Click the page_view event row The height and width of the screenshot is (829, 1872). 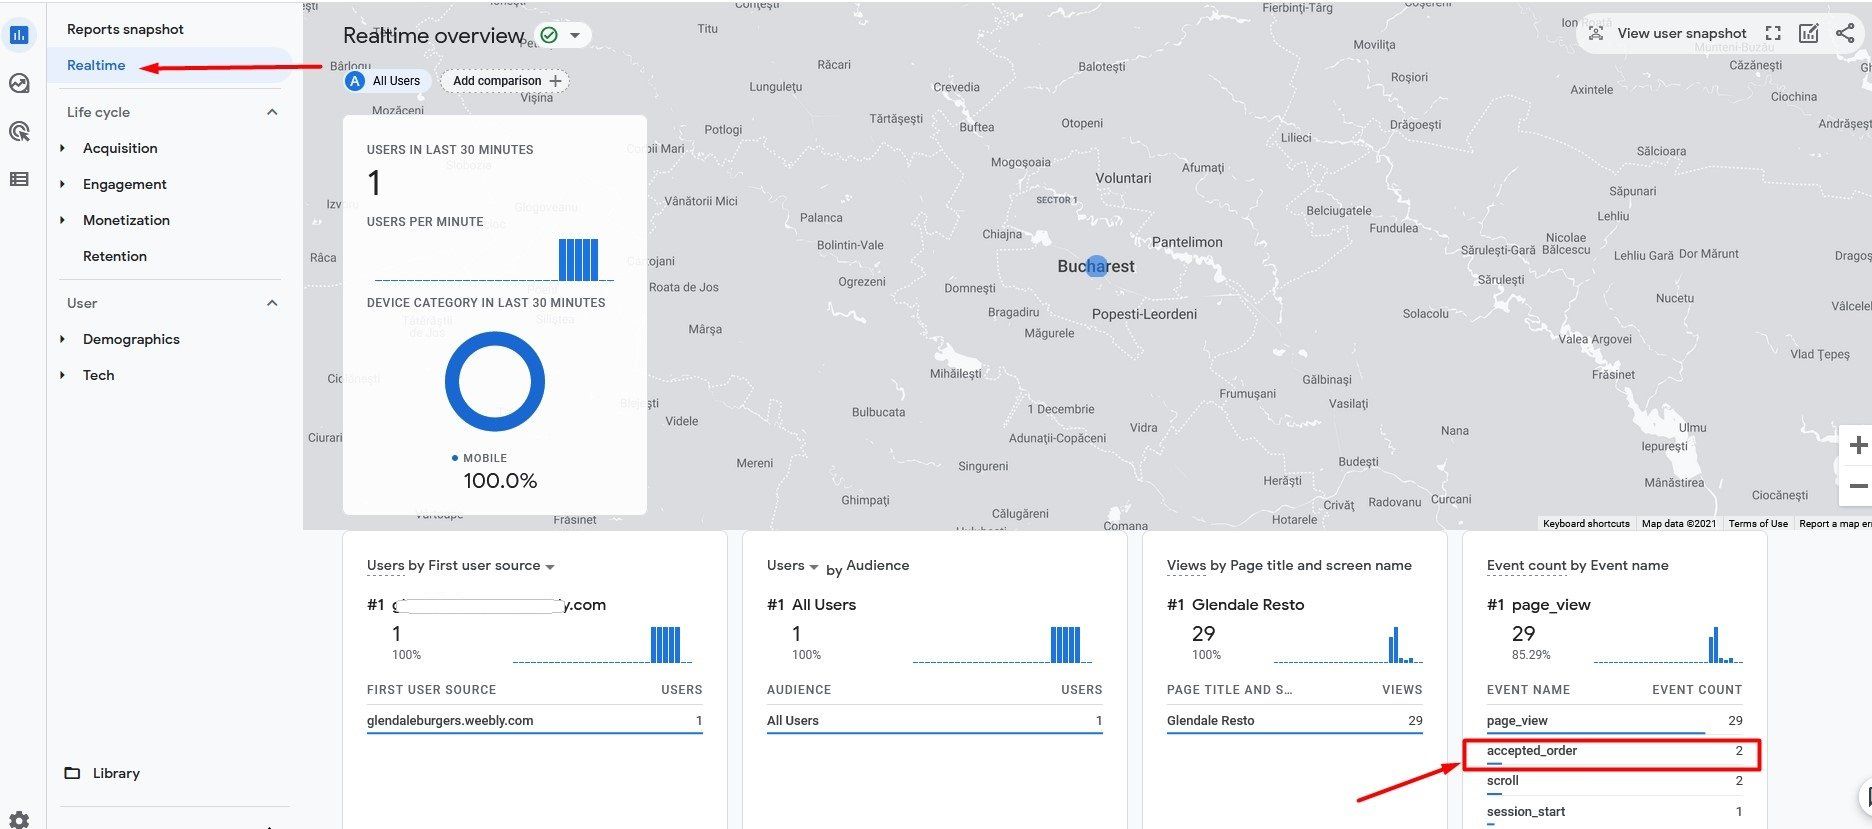pyautogui.click(x=1614, y=720)
